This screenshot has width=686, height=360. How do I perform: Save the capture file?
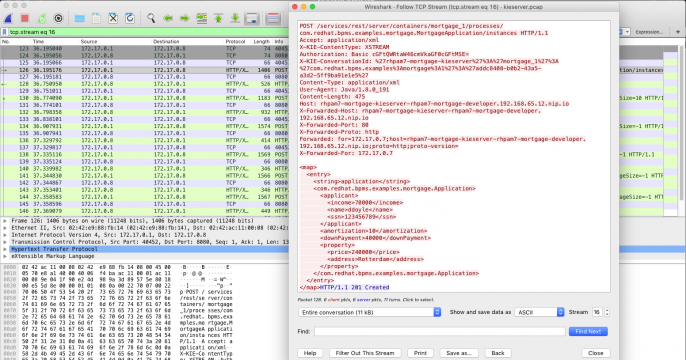(96, 18)
